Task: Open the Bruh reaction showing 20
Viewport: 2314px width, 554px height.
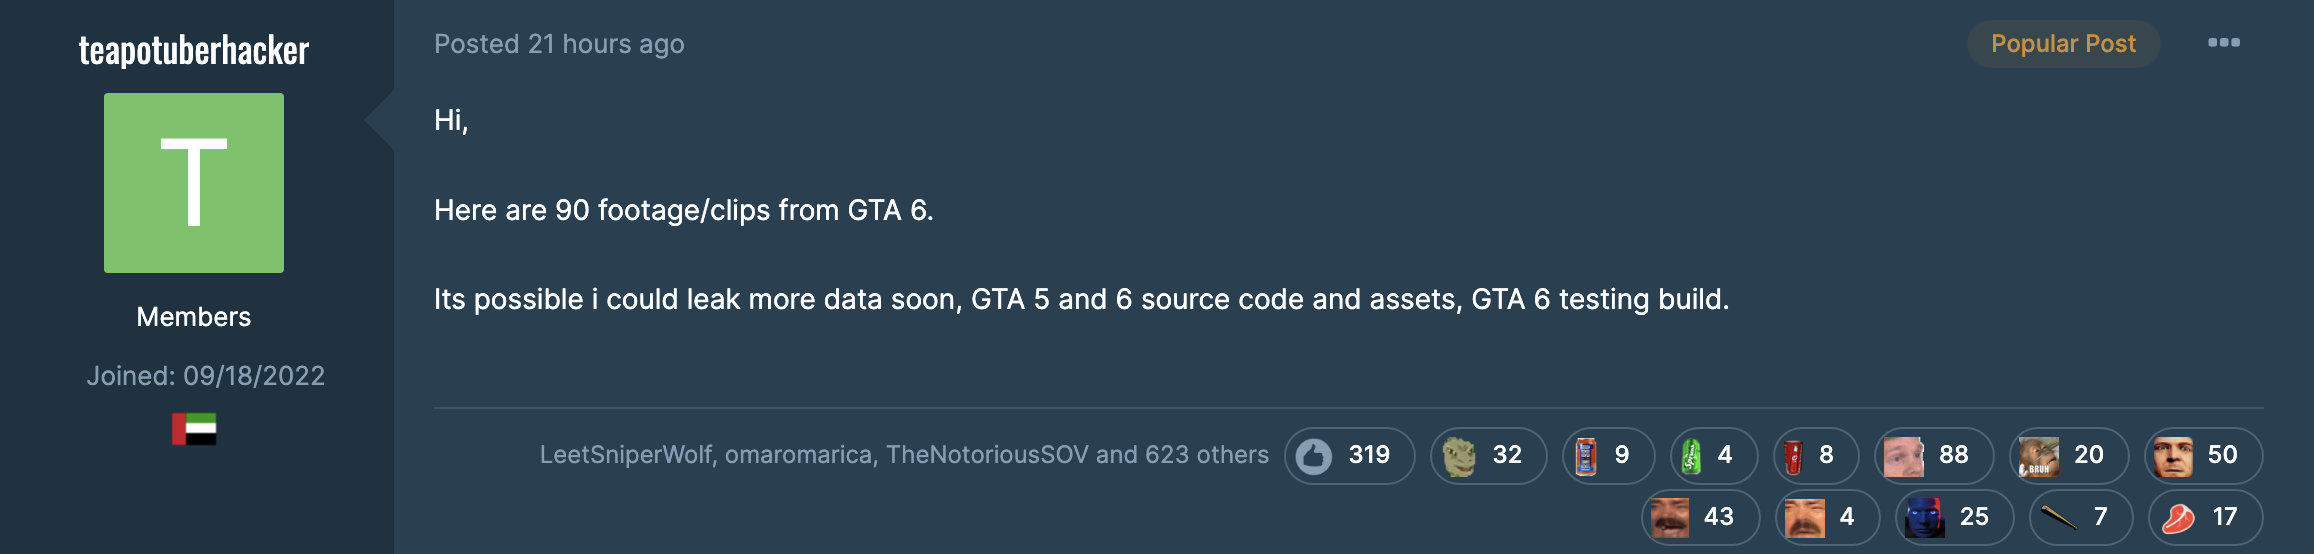Action: click(x=2069, y=456)
